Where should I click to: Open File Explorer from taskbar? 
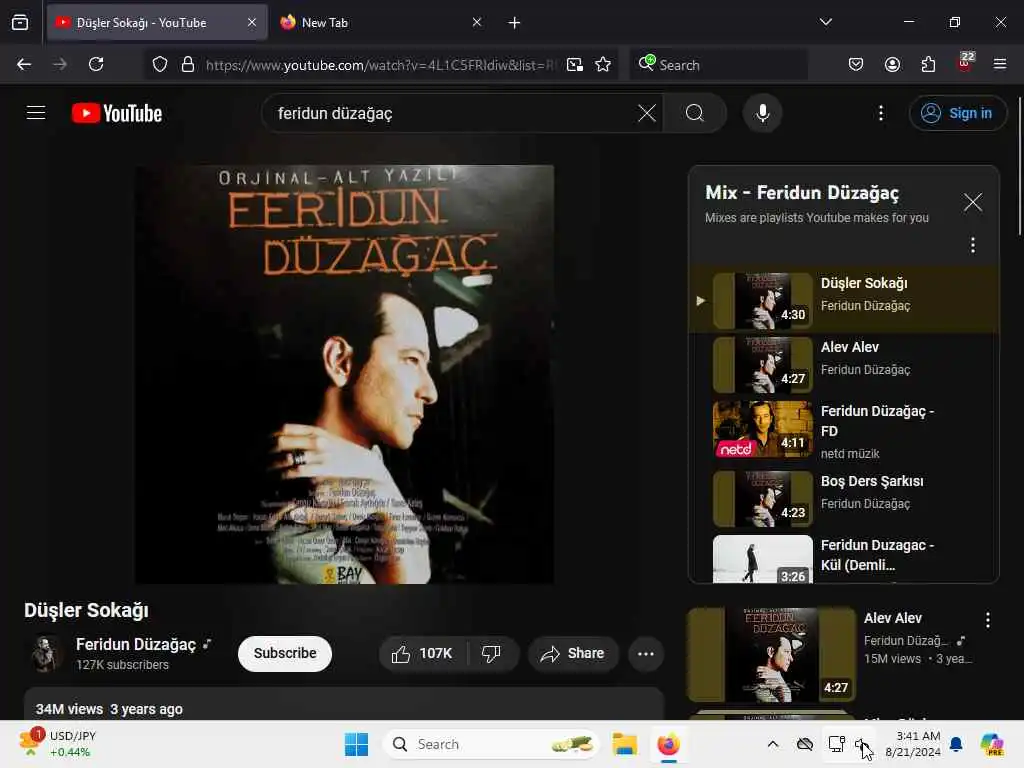[624, 744]
